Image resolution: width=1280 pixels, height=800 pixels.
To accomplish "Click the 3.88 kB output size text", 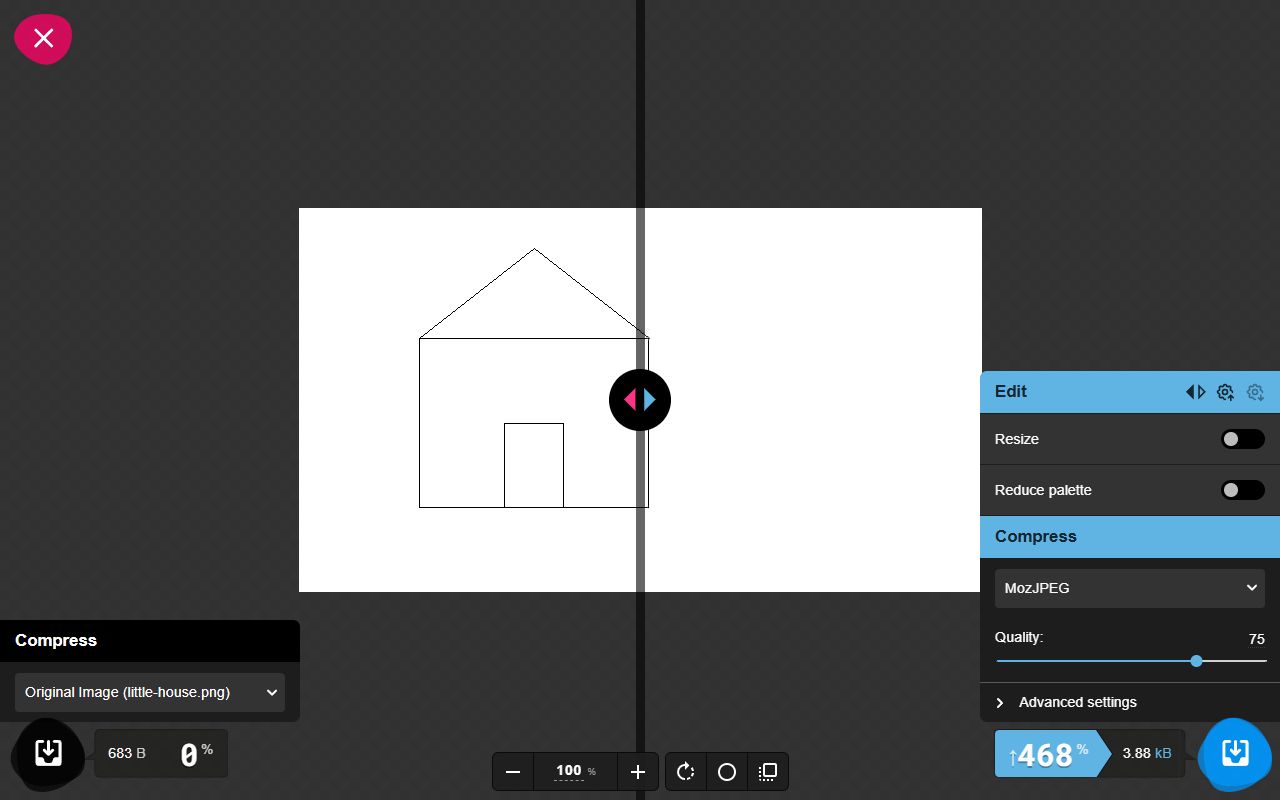I will coord(1147,753).
